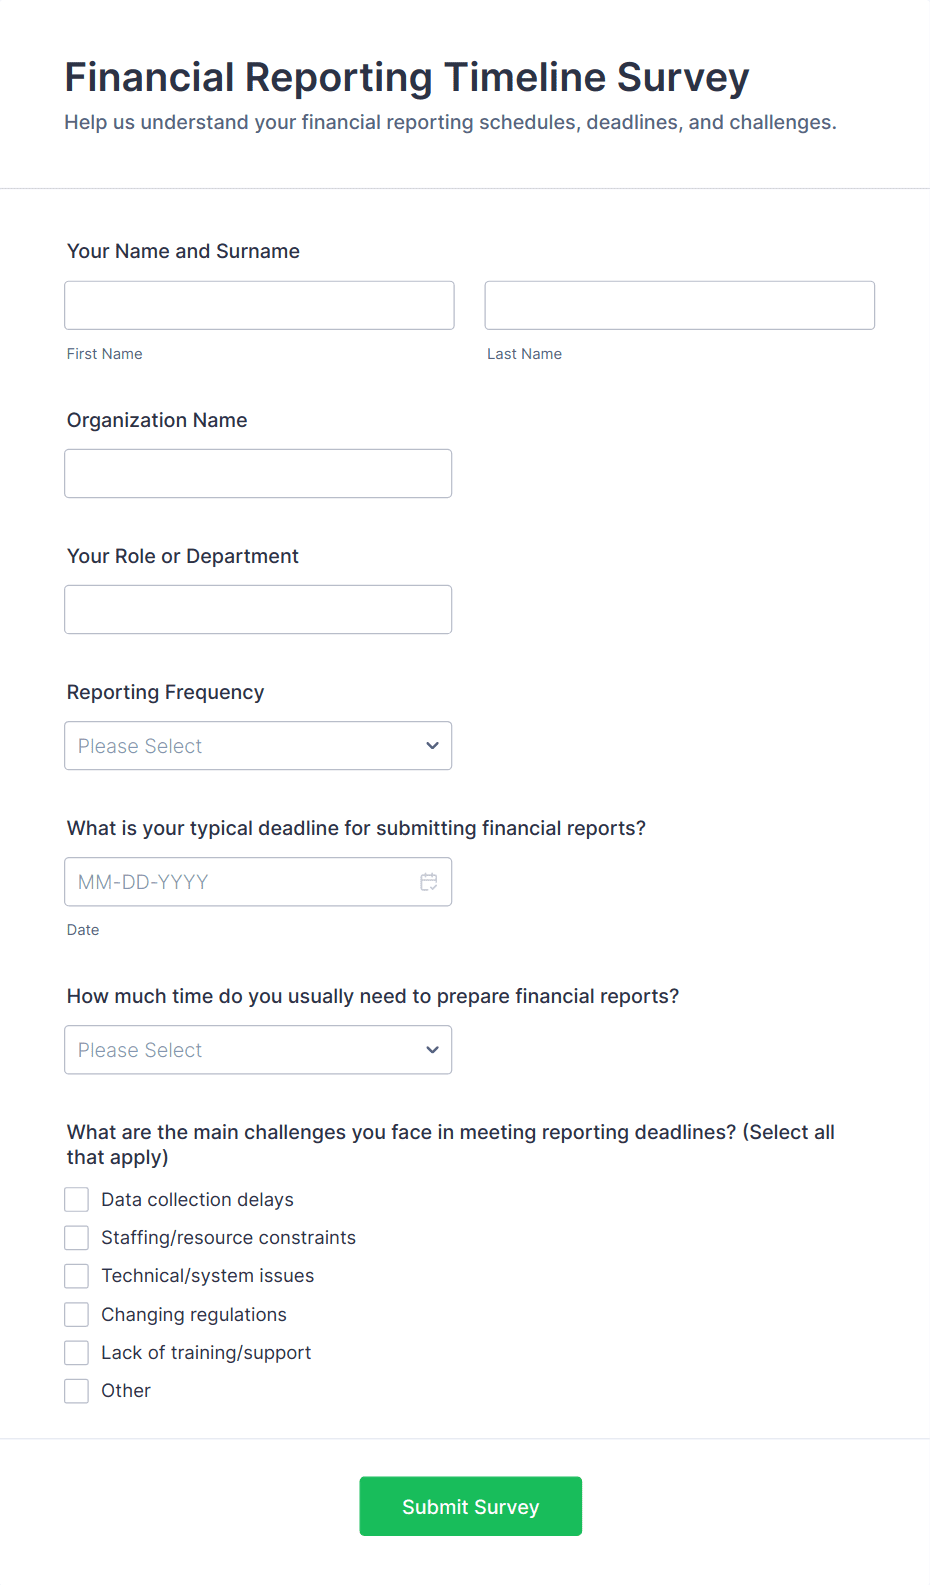This screenshot has width=930, height=1585.
Task: Select the Organization Name text box
Action: tap(257, 473)
